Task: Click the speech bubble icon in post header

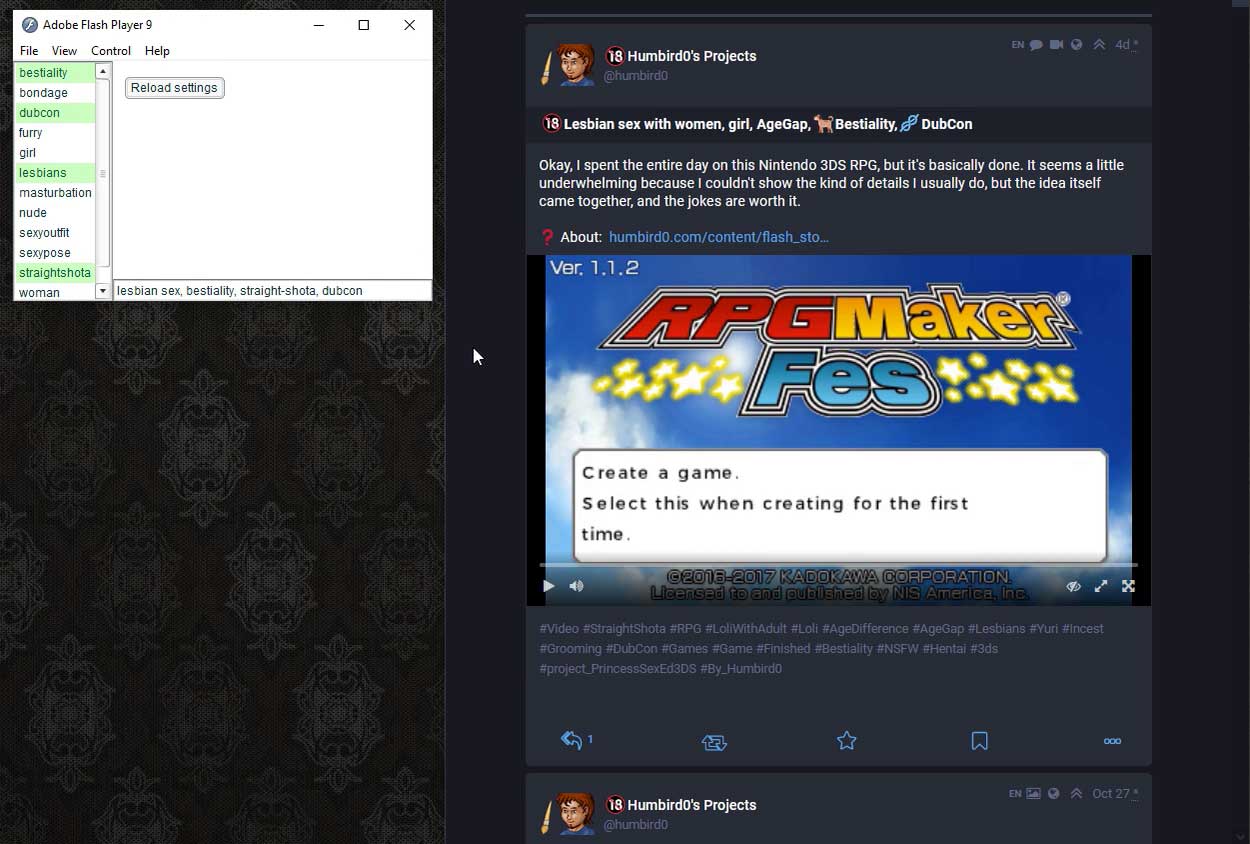Action: (1036, 45)
